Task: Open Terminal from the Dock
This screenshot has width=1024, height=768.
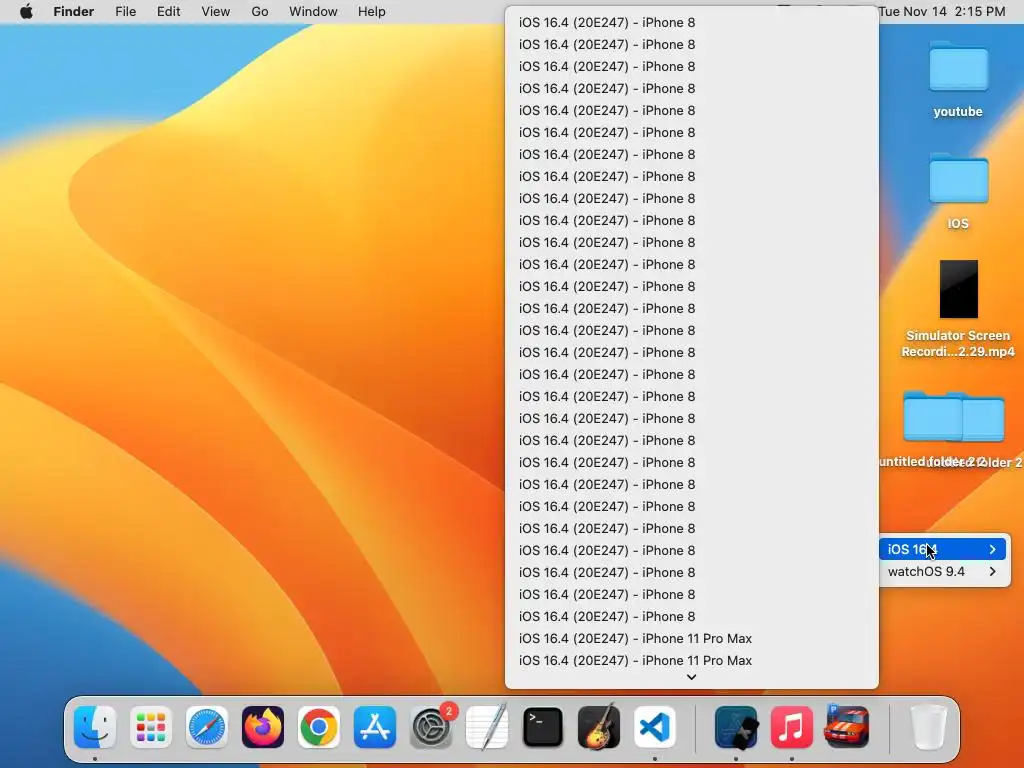Action: pyautogui.click(x=543, y=727)
